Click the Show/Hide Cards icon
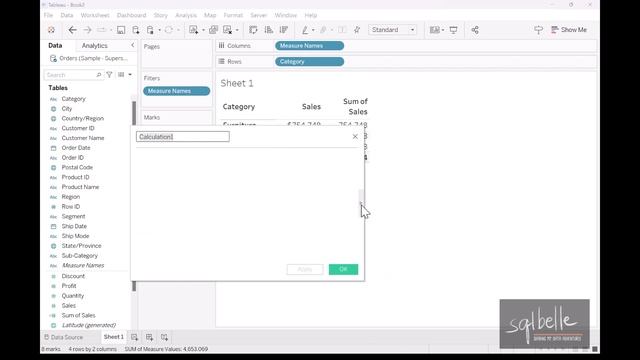Viewport: 640px width, 360px height. pyautogui.click(x=434, y=30)
